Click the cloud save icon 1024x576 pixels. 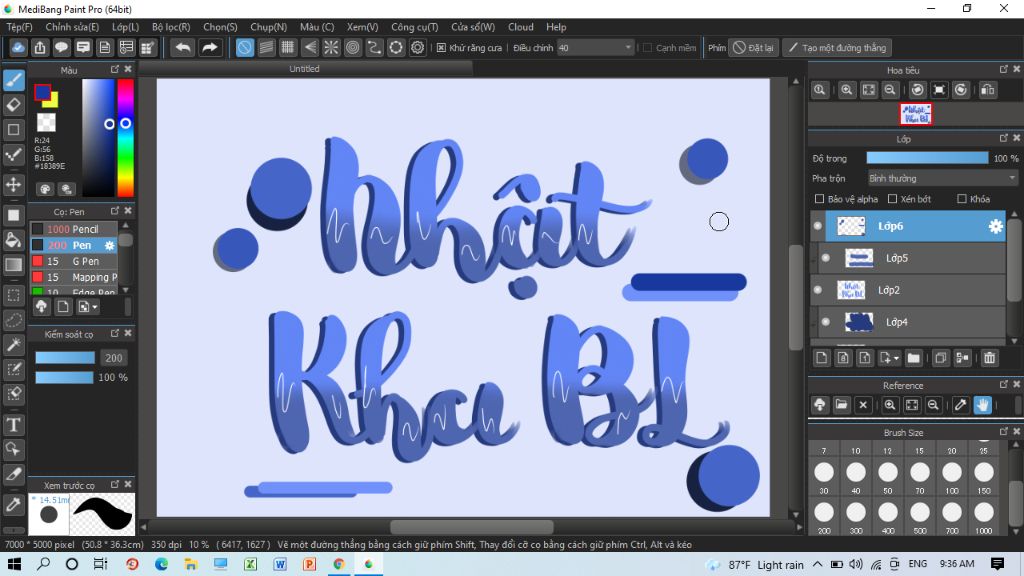[x=18, y=48]
